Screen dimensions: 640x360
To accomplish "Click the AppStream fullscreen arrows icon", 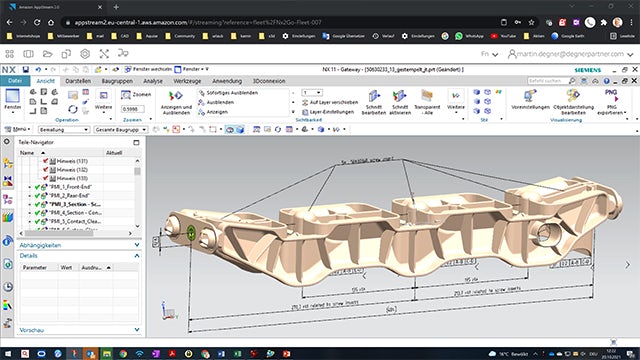I will click(x=104, y=53).
